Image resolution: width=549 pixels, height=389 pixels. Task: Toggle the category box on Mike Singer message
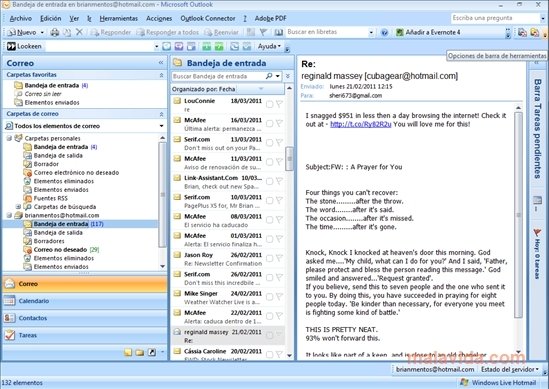click(x=269, y=297)
